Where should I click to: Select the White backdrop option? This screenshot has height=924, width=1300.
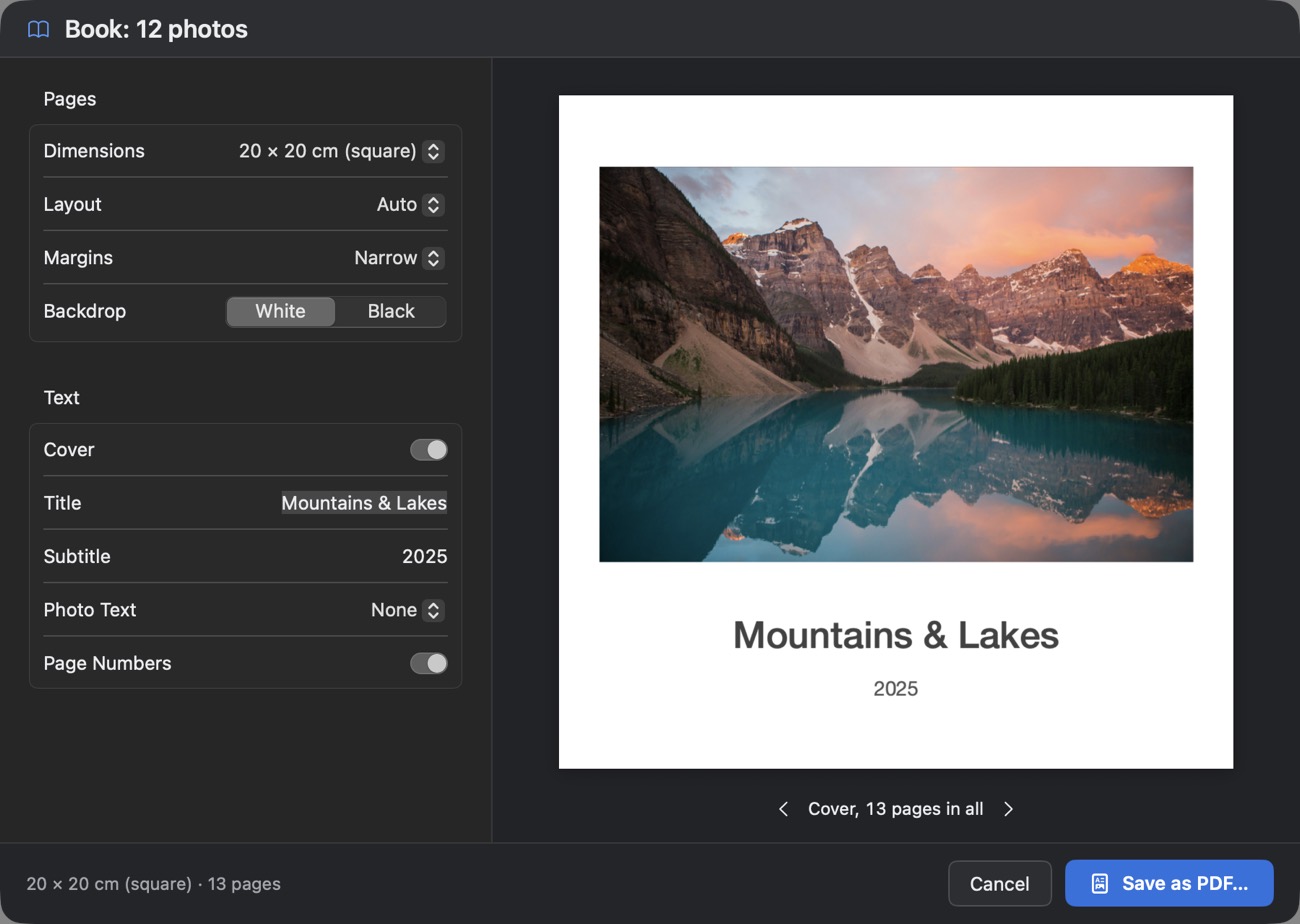point(280,311)
